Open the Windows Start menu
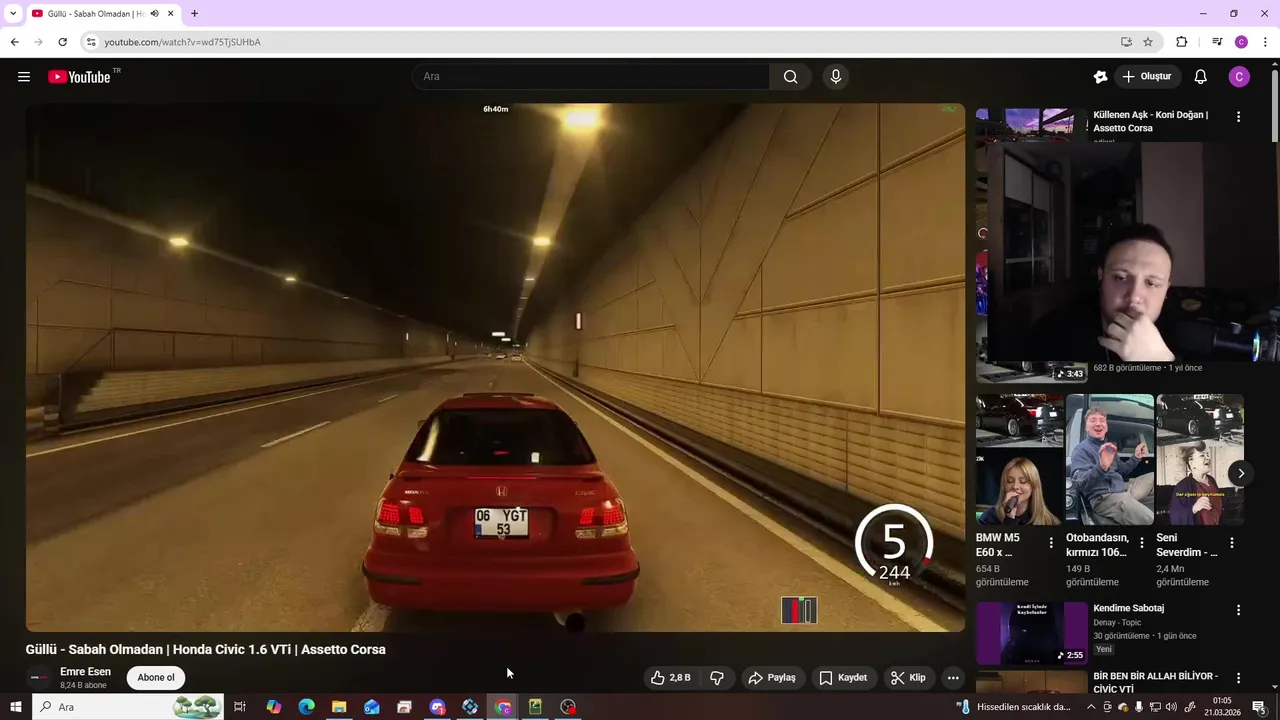 16,707
